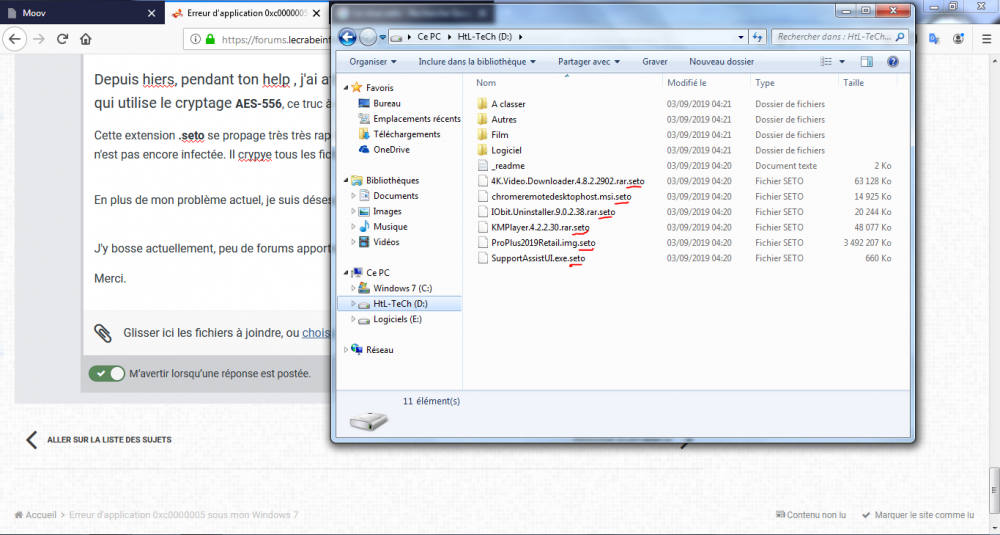Image resolution: width=1000 pixels, height=535 pixels.
Task: Switch to 'Erreur d'application' browser tab
Action: tap(247, 13)
